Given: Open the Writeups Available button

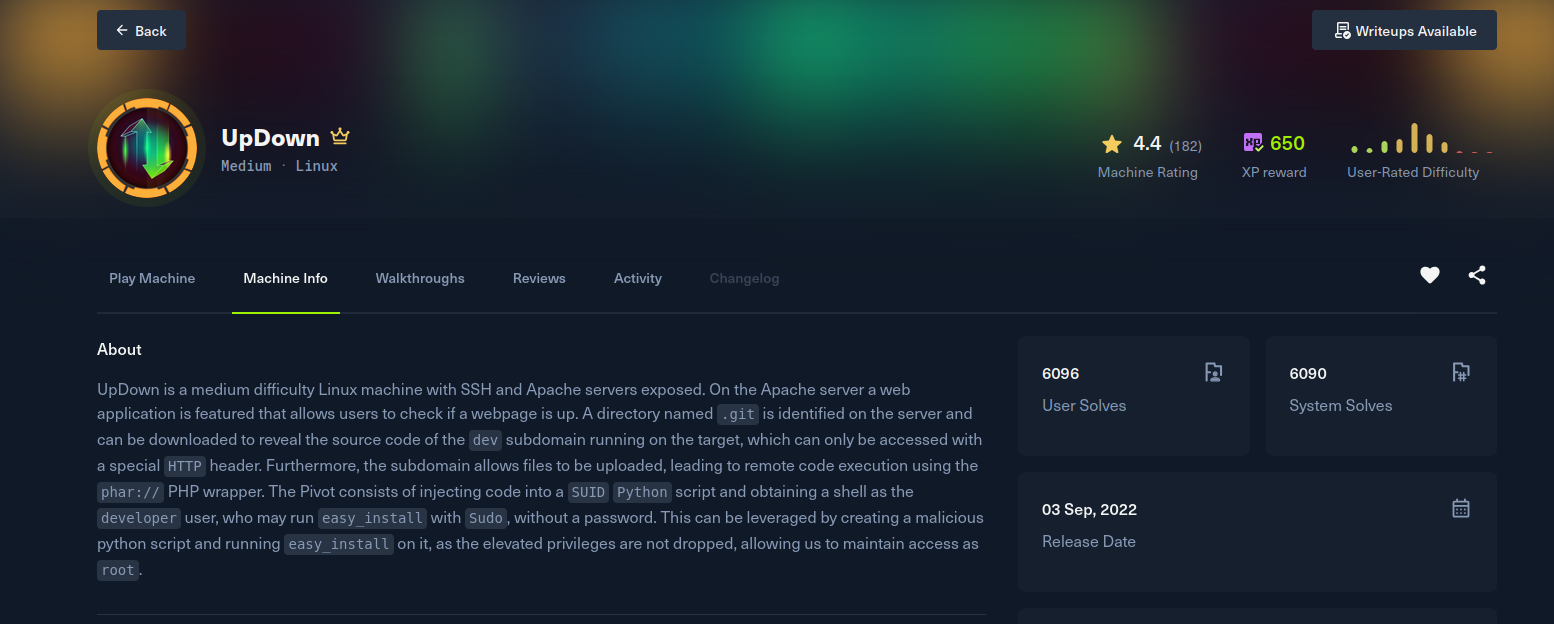Looking at the screenshot, I should click(x=1404, y=30).
